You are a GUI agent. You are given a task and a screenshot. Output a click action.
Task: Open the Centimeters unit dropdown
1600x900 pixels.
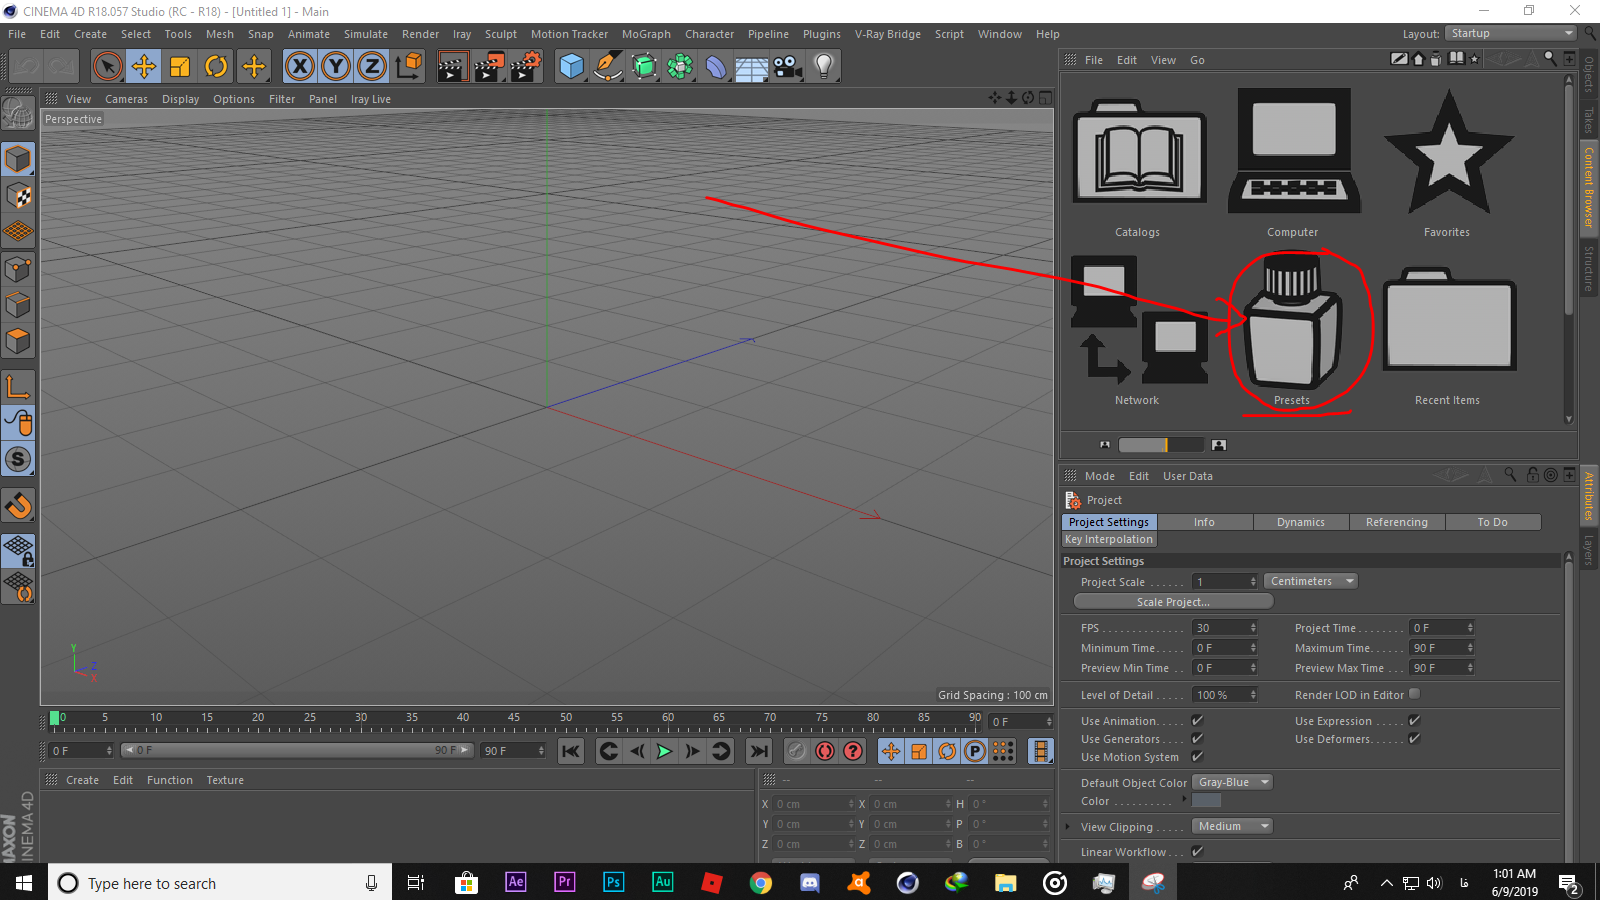pos(1311,581)
